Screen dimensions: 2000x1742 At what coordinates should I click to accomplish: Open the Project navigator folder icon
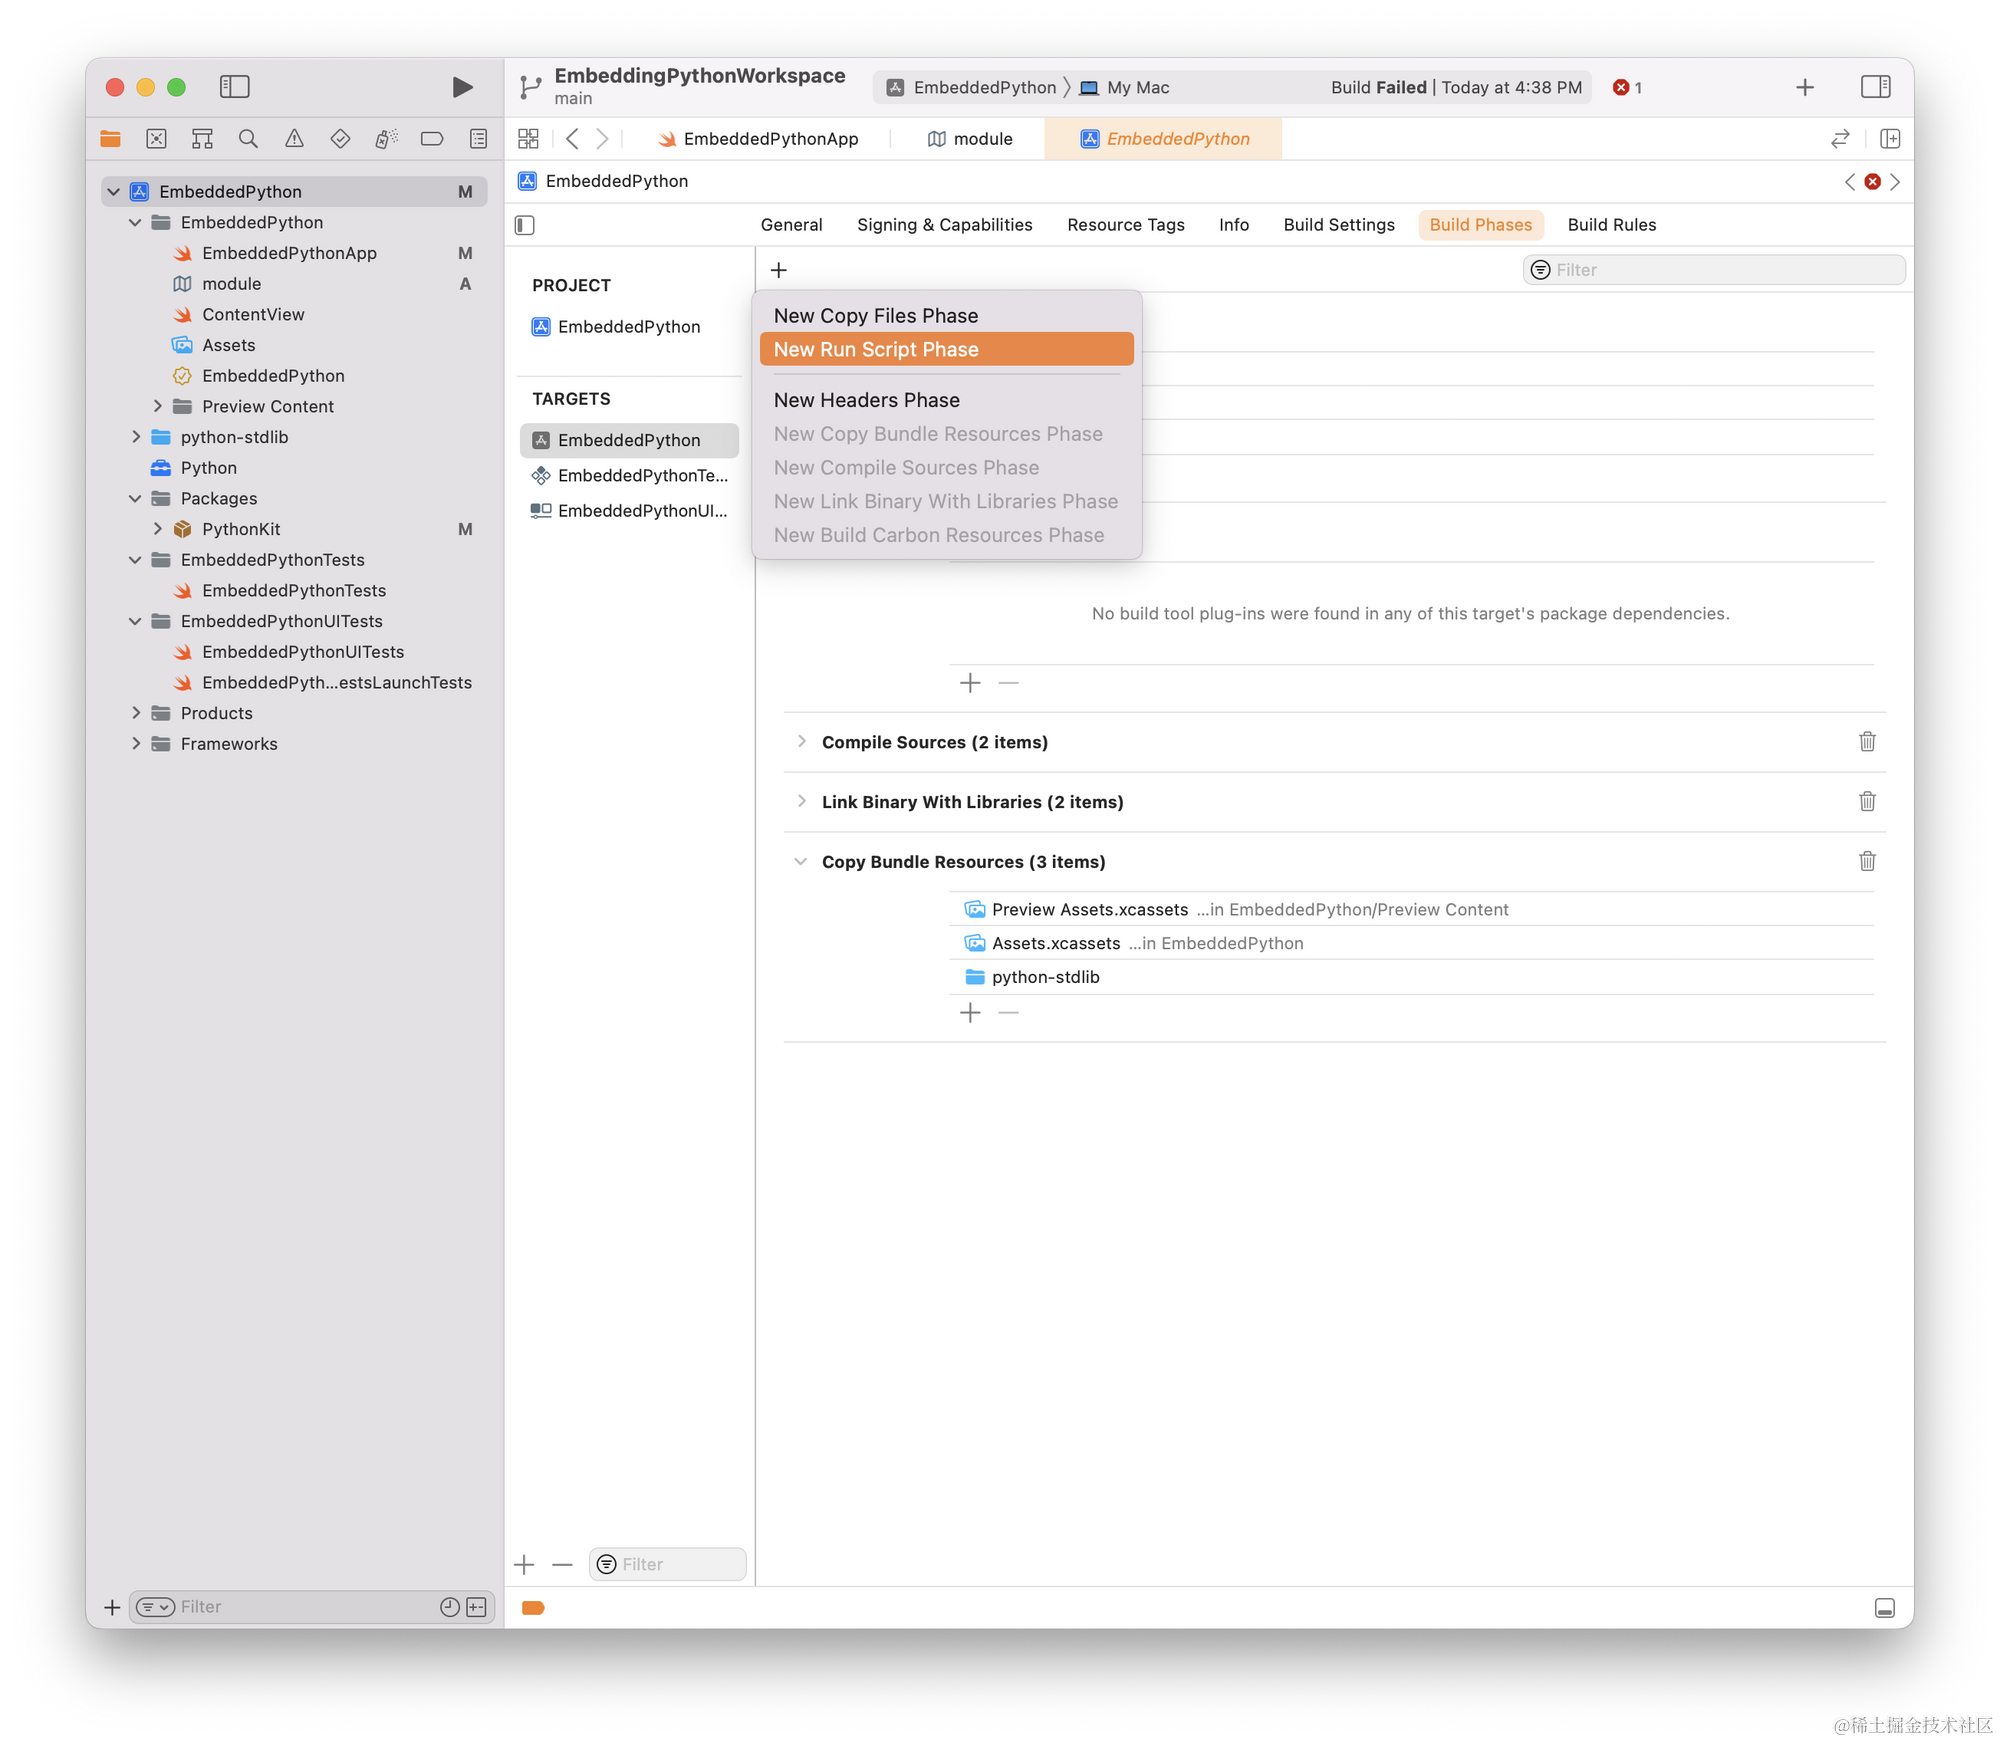pos(111,139)
